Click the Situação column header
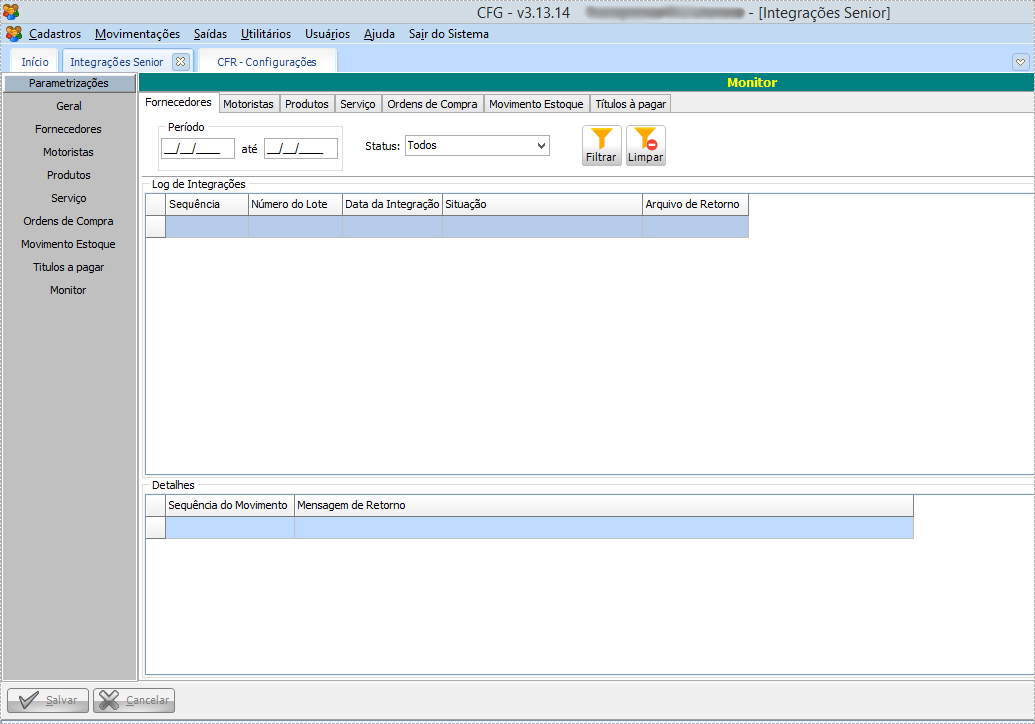Viewport: 1035px width, 724px height. (x=542, y=205)
